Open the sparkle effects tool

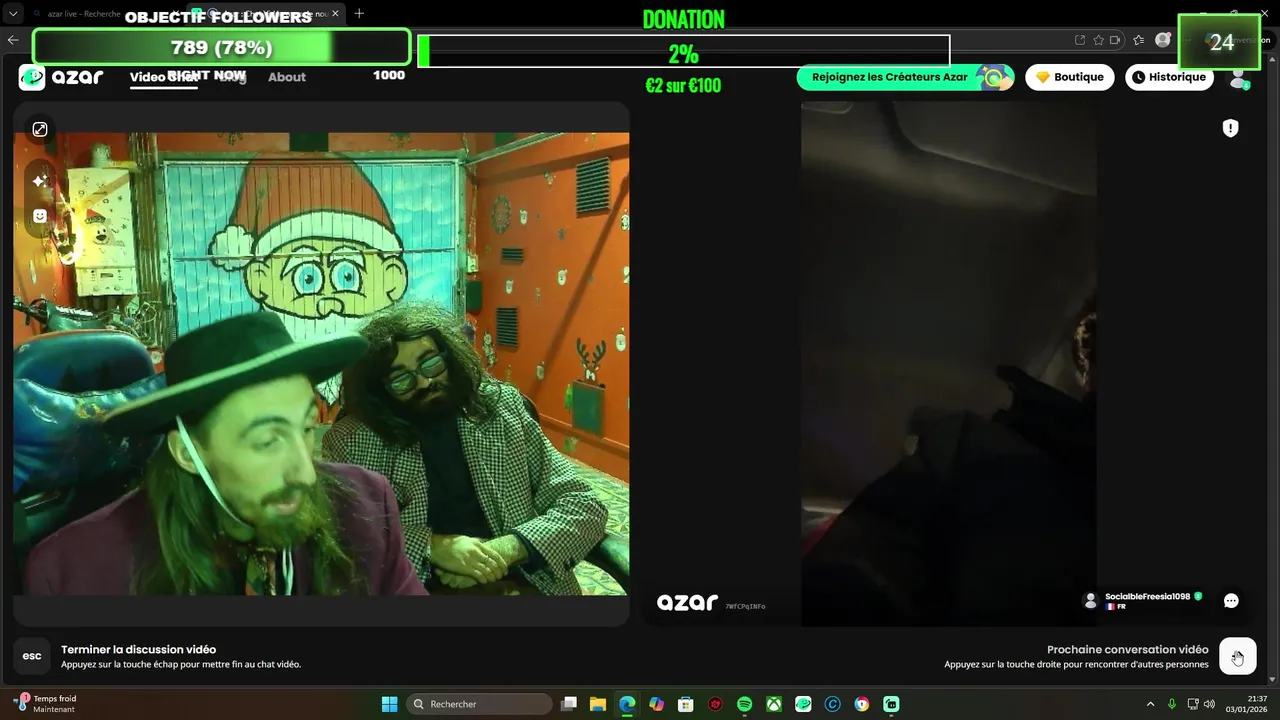click(x=40, y=181)
